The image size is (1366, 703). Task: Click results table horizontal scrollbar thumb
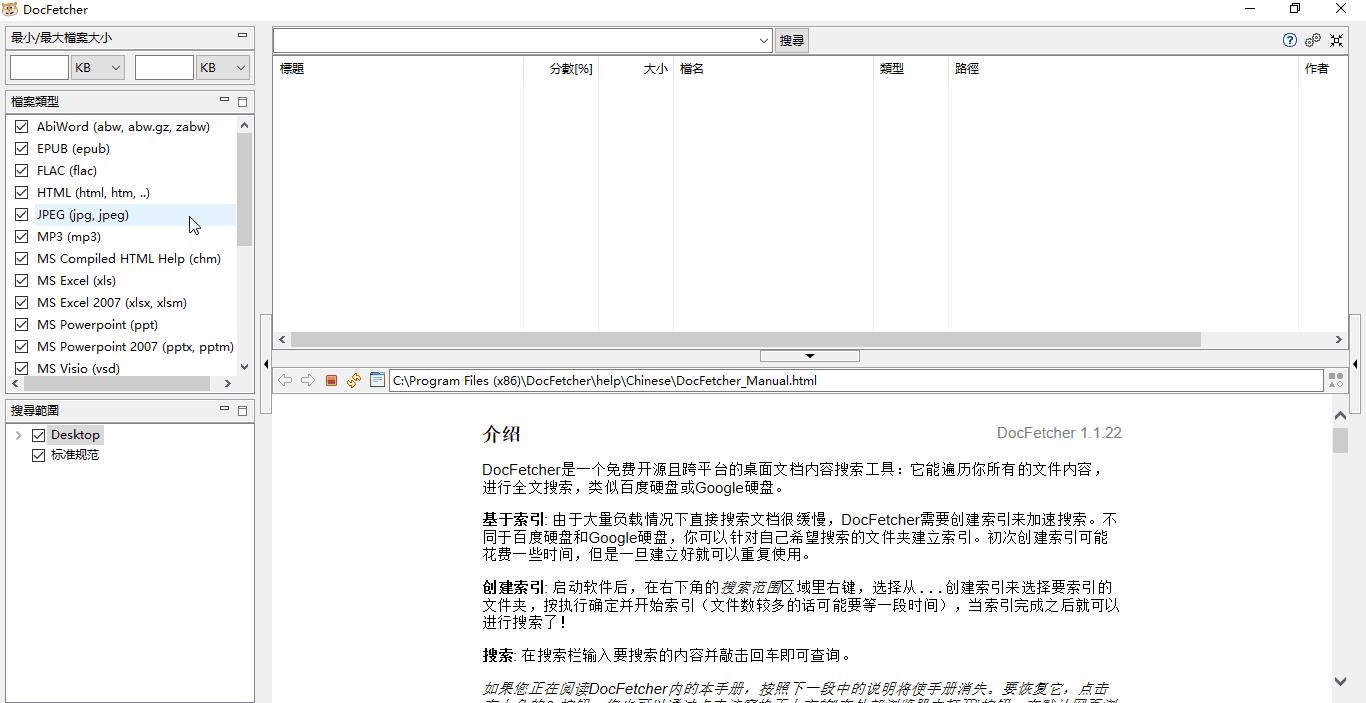tap(745, 339)
